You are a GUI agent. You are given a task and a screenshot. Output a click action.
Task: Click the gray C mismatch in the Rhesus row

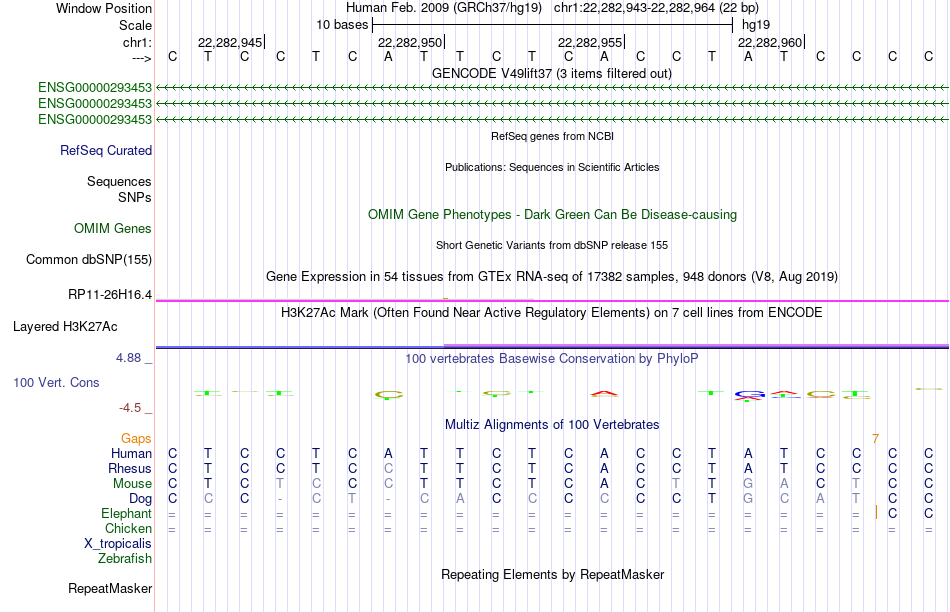pos(388,468)
